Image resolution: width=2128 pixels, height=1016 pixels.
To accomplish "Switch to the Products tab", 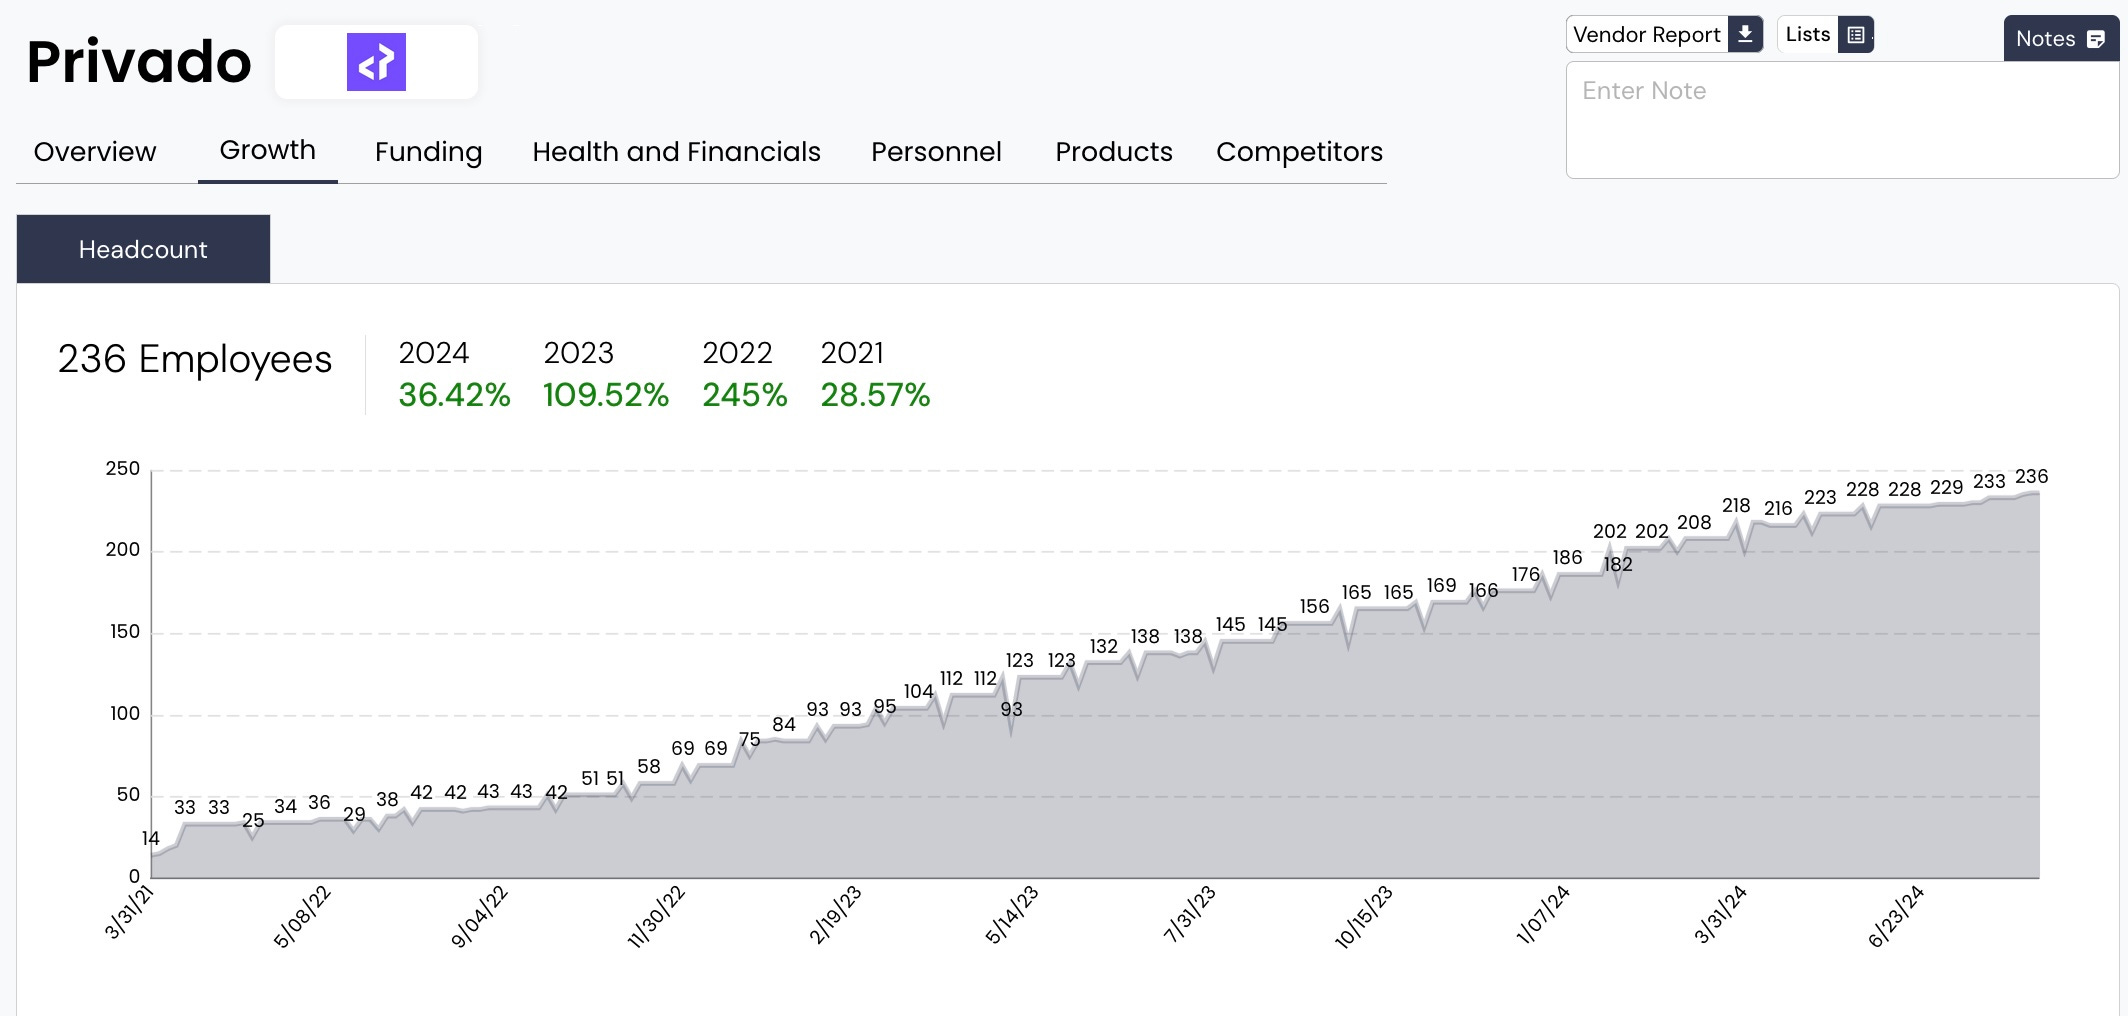I will [x=1114, y=152].
